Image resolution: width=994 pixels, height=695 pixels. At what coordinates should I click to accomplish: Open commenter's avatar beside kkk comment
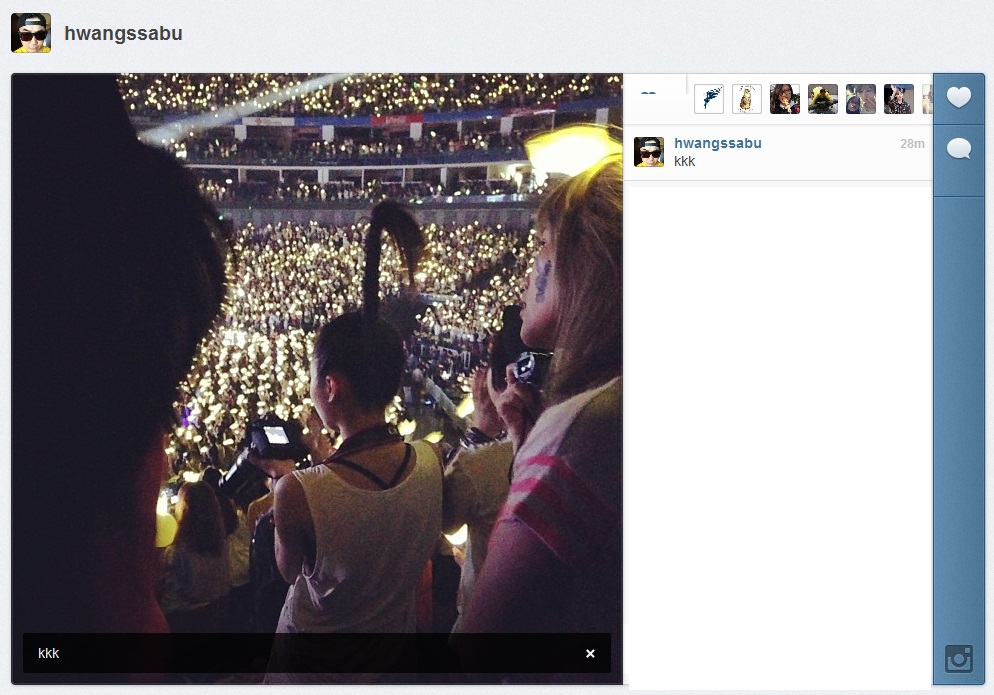649,152
